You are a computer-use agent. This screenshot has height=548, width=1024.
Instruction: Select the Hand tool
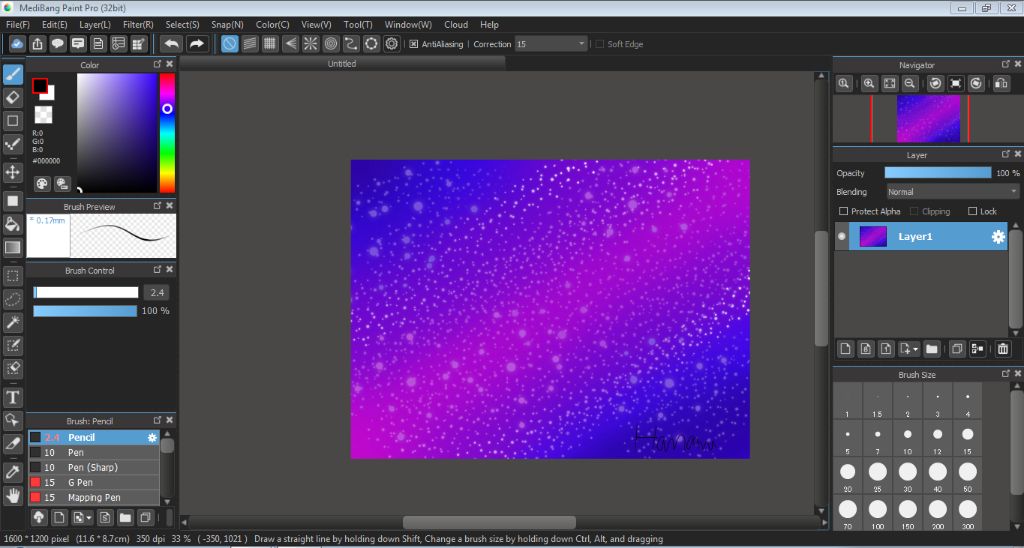[x=12, y=494]
